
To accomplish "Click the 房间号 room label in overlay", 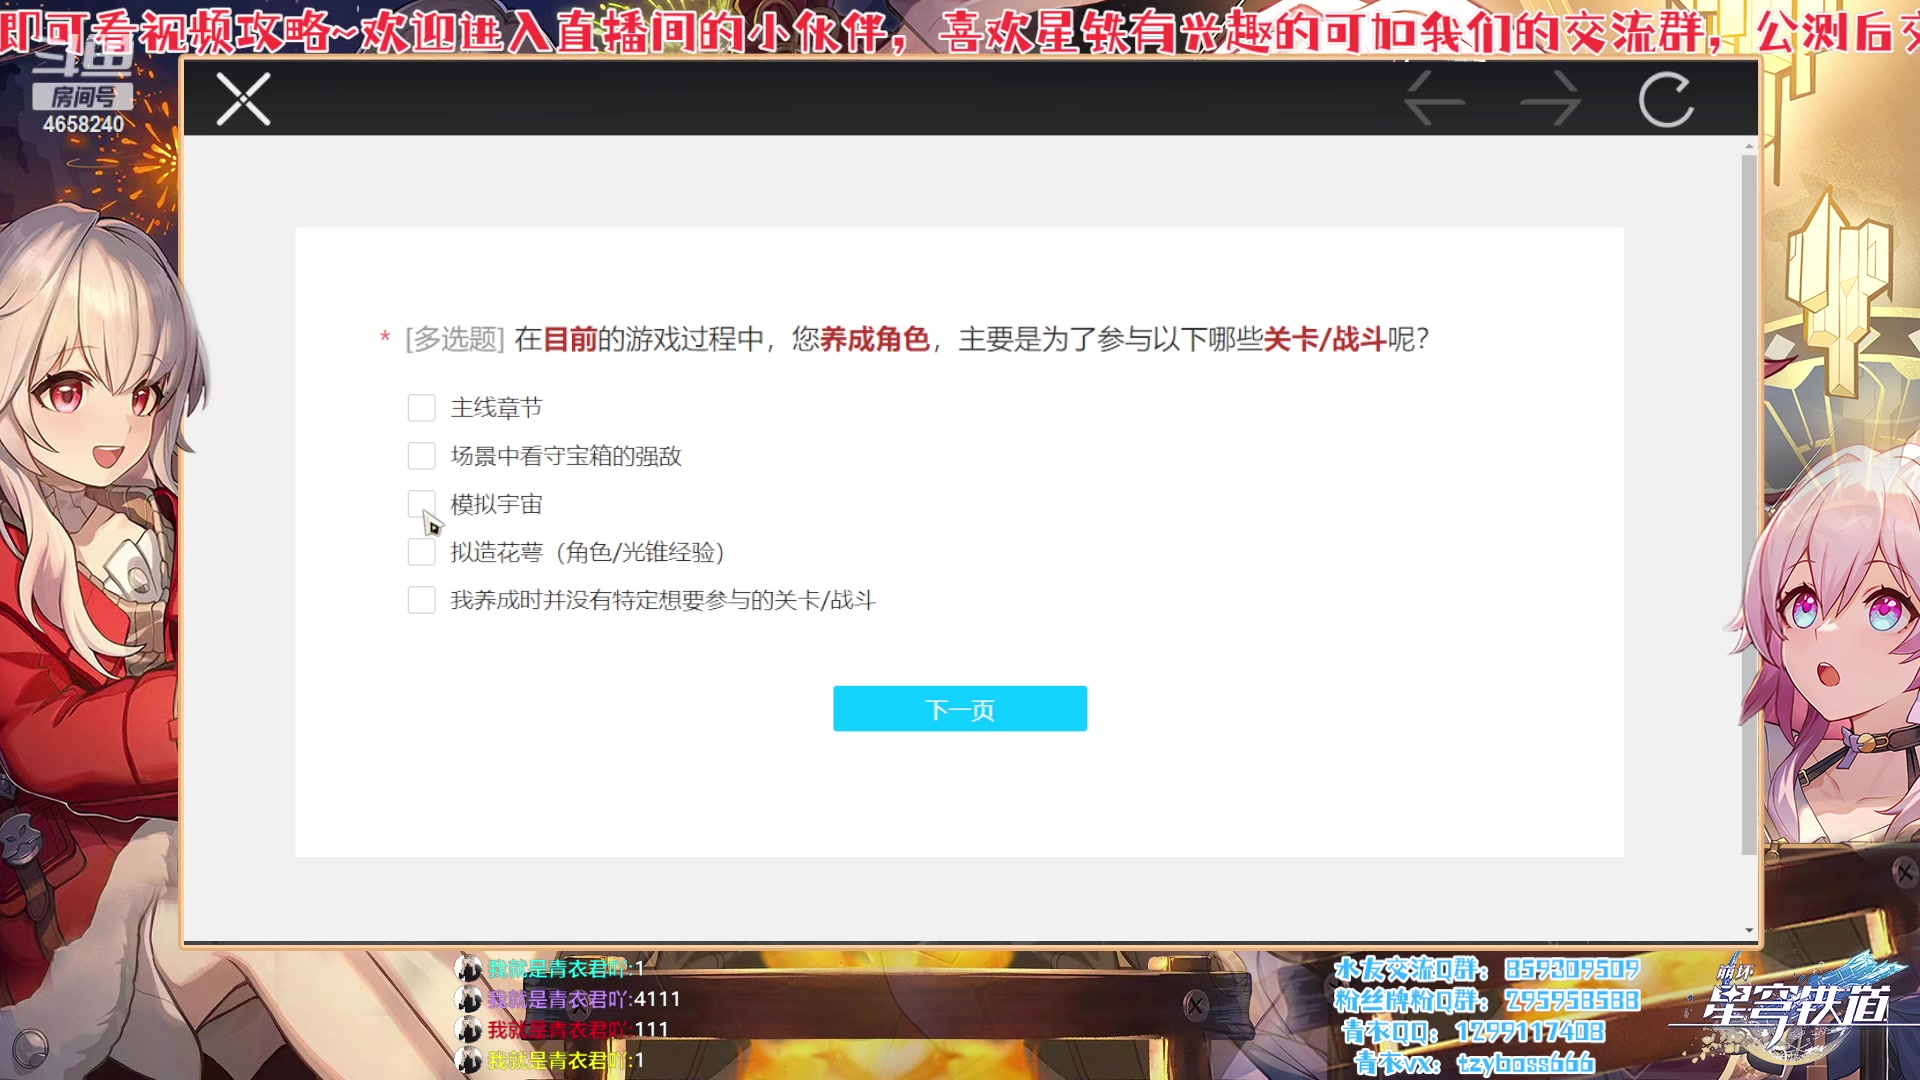I will coord(83,97).
